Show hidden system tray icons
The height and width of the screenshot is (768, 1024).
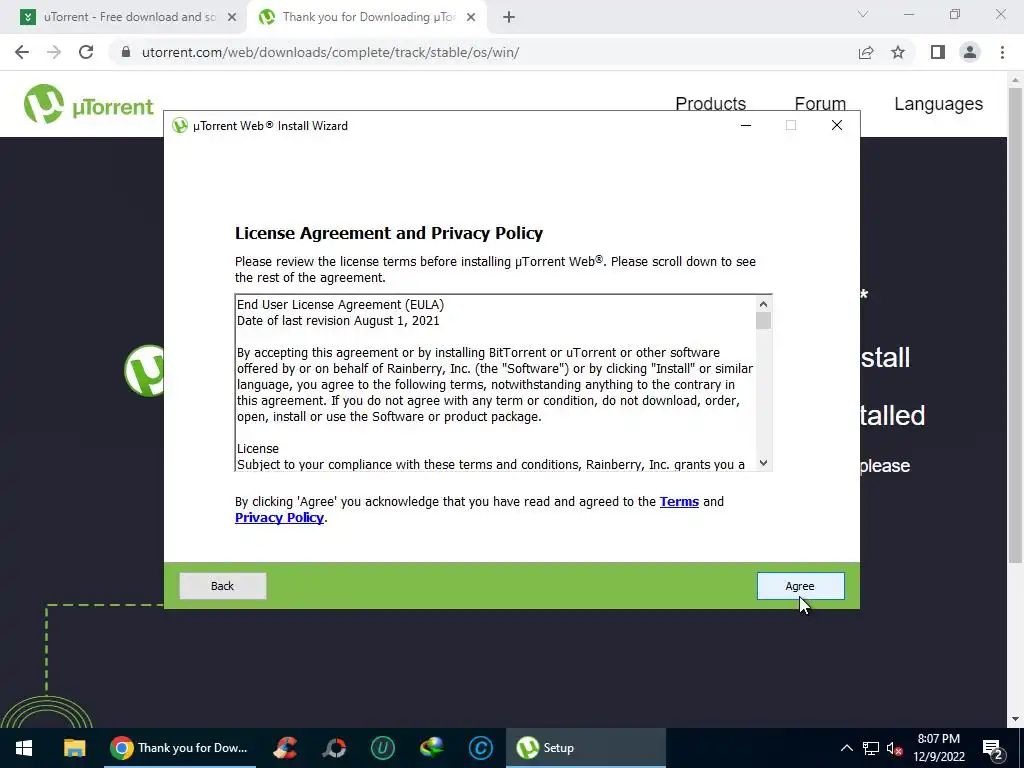pos(846,748)
